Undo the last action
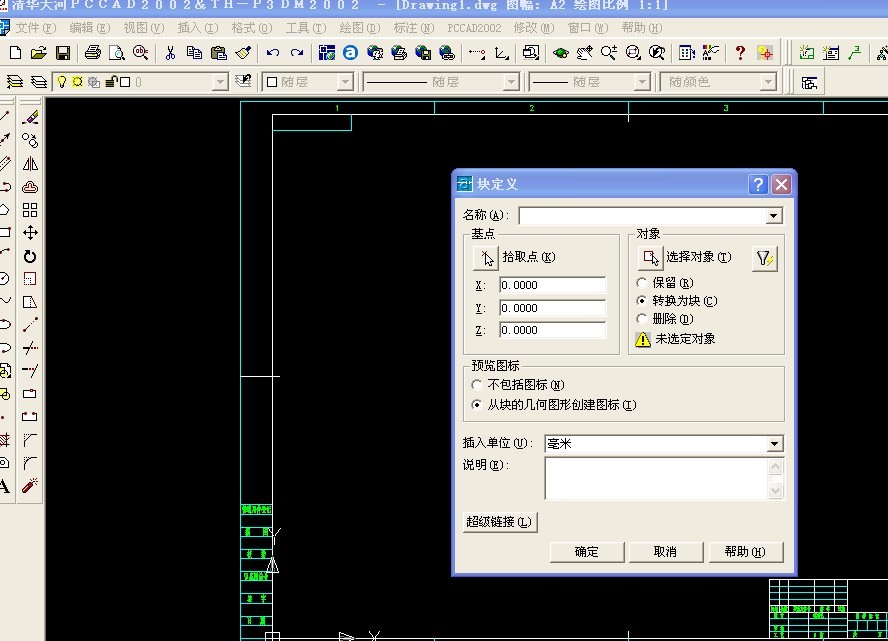Screen dimensions: 888x641 click(273, 53)
